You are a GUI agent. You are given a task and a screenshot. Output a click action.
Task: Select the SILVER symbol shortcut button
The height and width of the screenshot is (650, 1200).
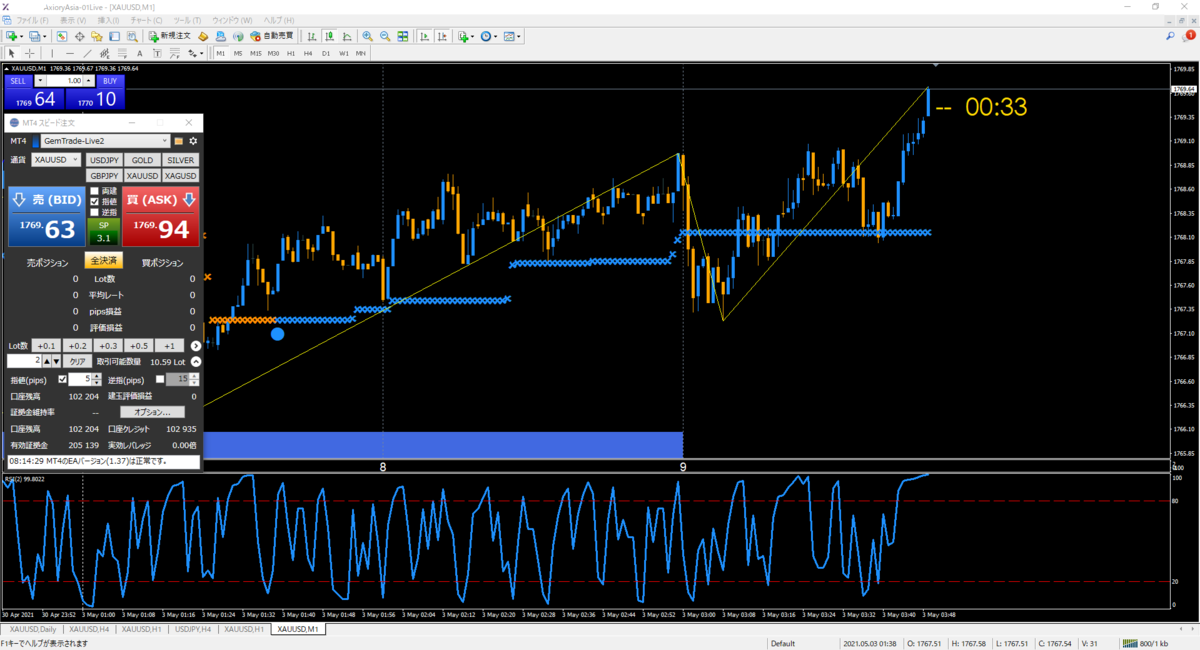click(181, 160)
